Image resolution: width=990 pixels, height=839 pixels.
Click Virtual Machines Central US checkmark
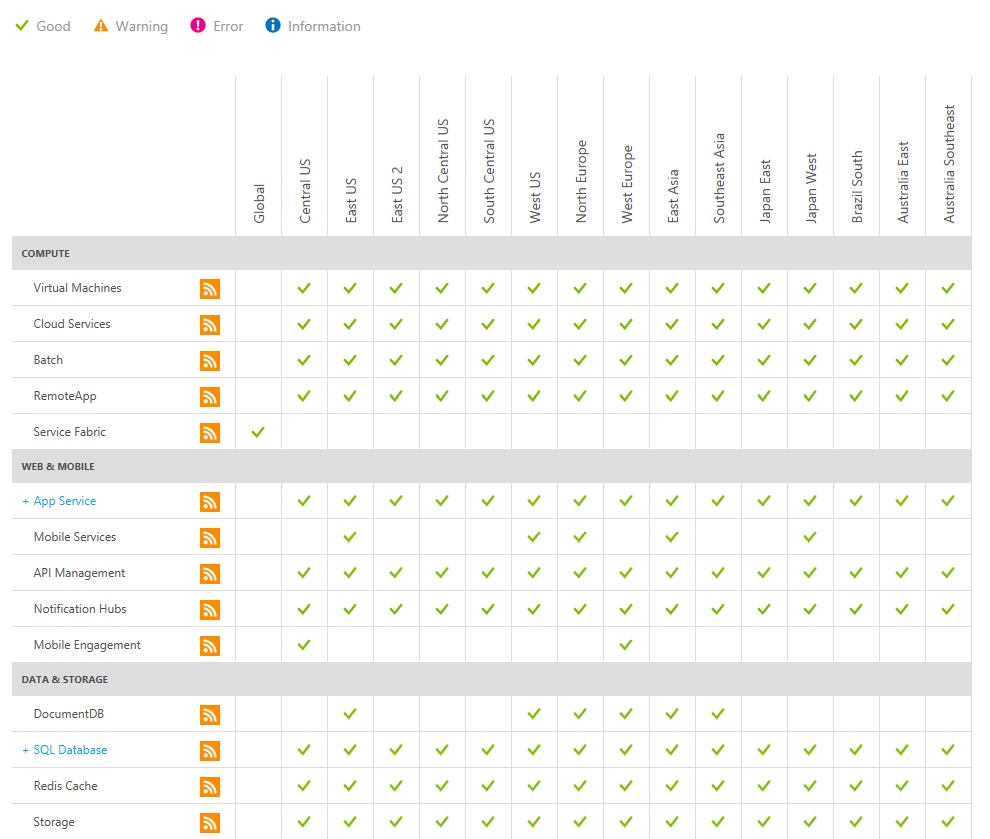click(304, 288)
